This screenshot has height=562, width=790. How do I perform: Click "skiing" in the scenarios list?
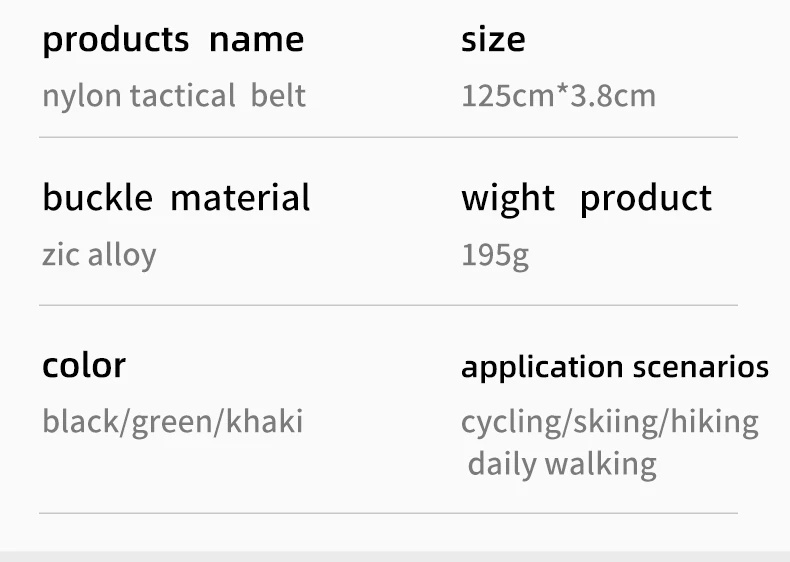point(615,422)
